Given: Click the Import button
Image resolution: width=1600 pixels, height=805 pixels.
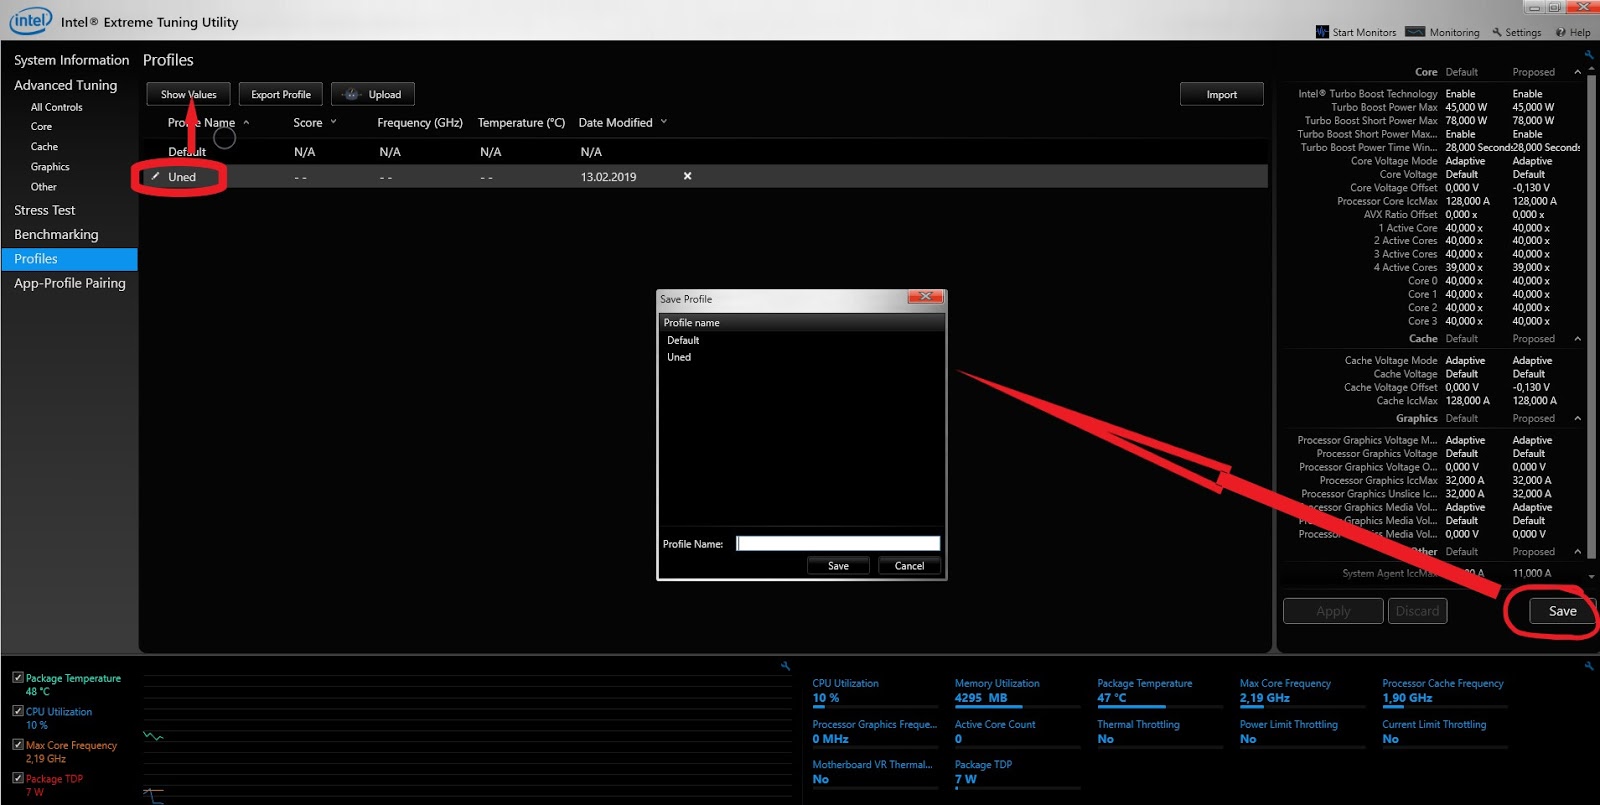Looking at the screenshot, I should [1222, 94].
